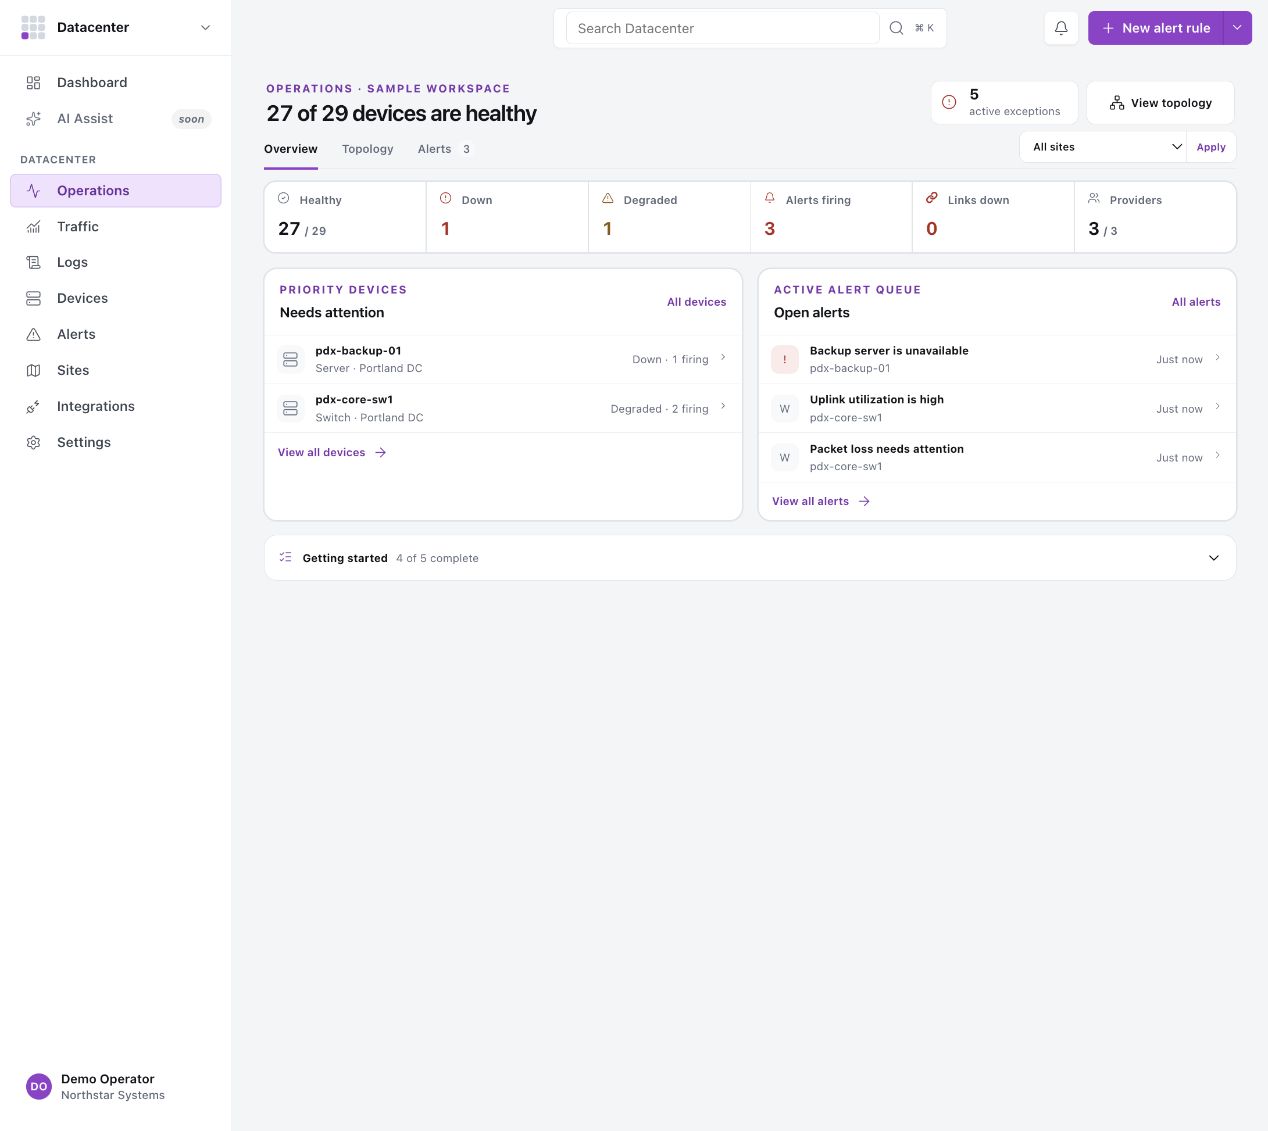
Task: Open the Dashboard sidebar icon
Action: [x=33, y=83]
